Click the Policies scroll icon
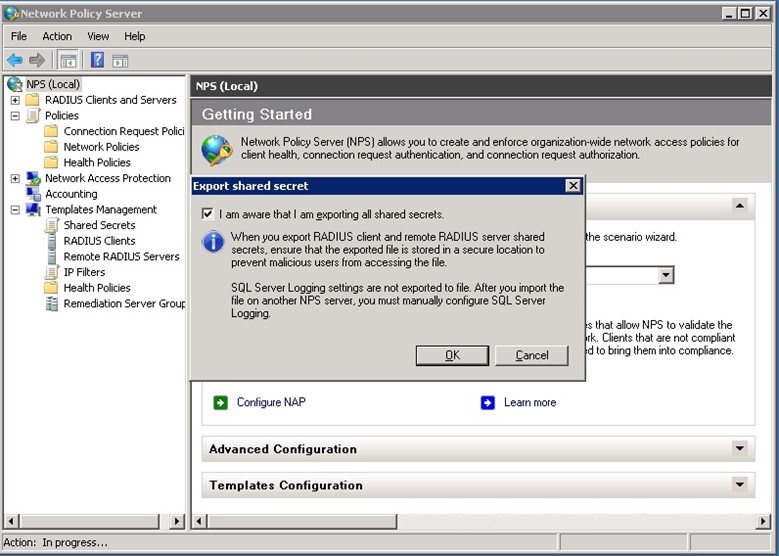The width and height of the screenshot is (779, 556). coord(33,116)
